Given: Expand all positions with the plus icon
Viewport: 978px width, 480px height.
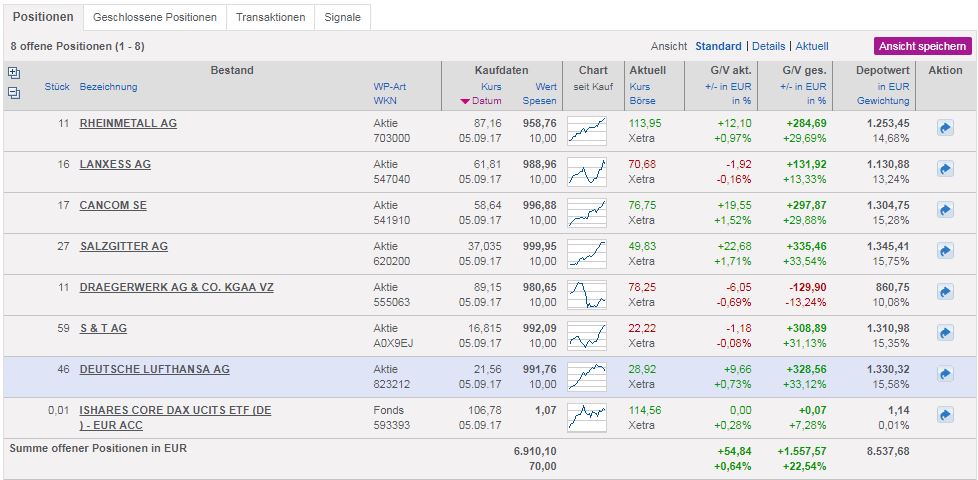Looking at the screenshot, I should (x=14, y=72).
